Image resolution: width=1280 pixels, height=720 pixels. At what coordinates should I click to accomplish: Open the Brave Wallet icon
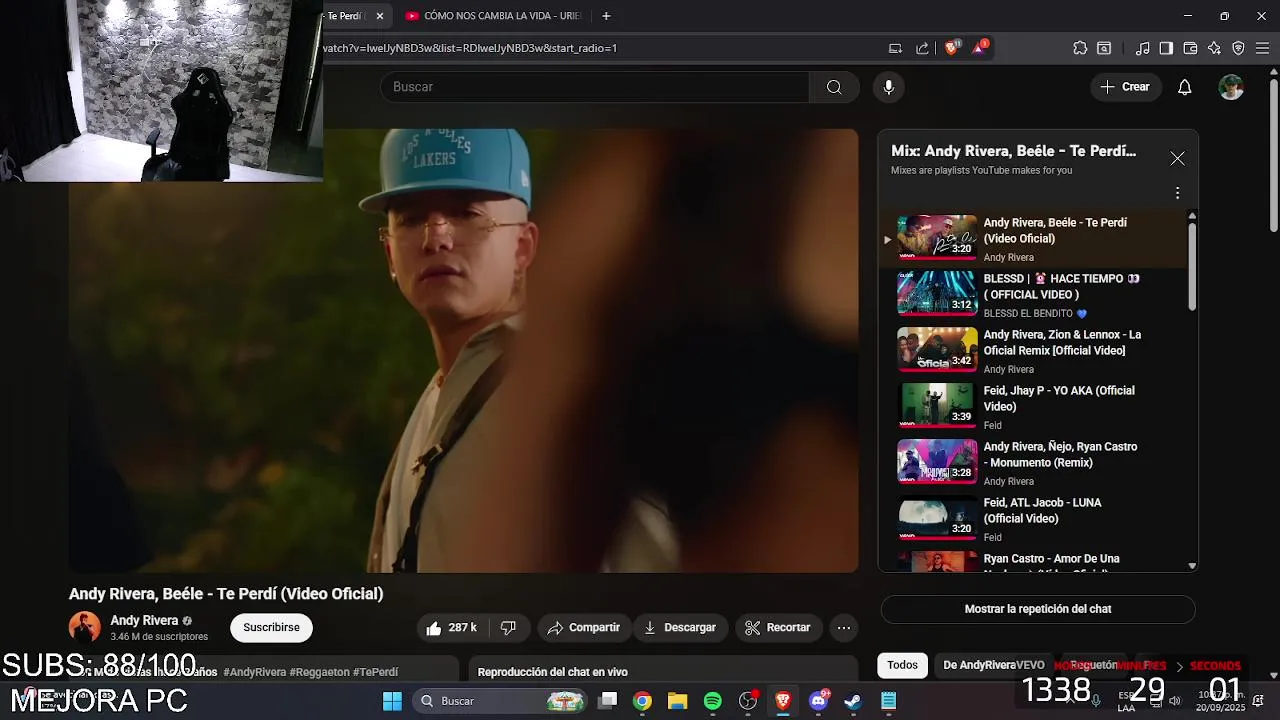point(1190,48)
